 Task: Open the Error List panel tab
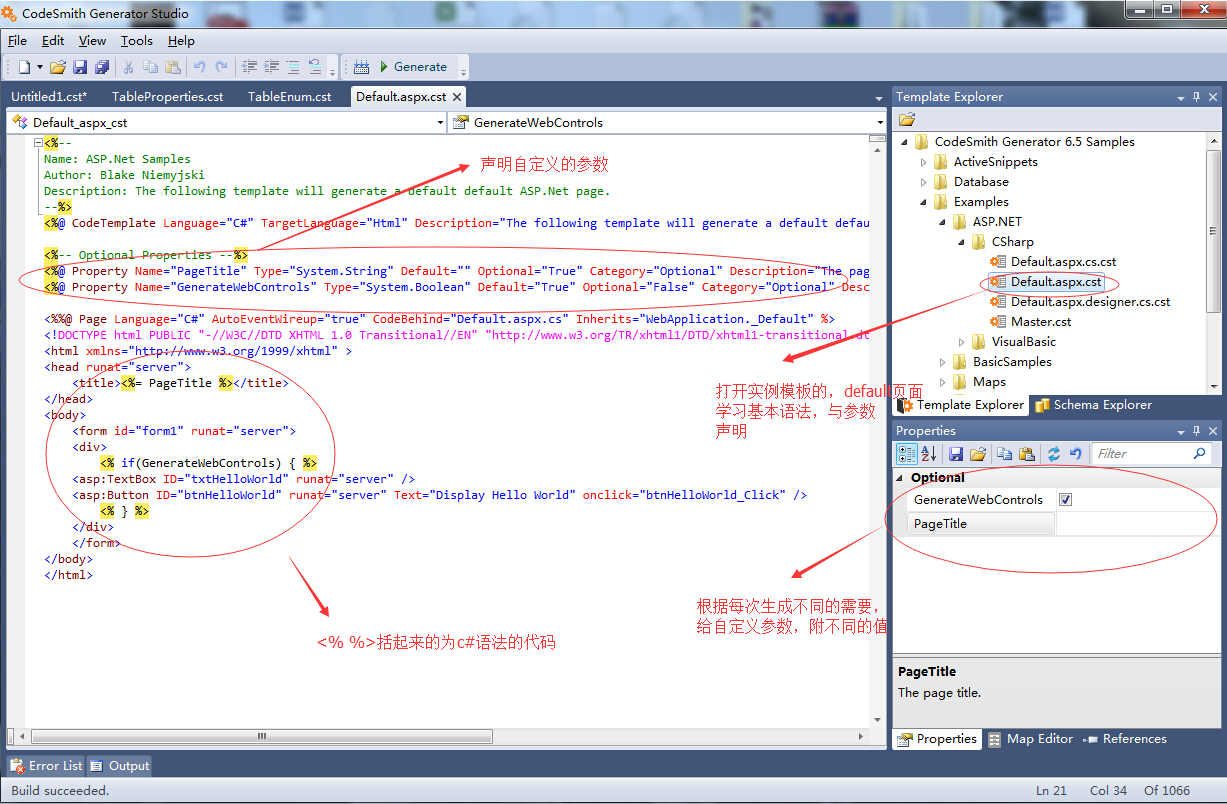click(x=46, y=766)
